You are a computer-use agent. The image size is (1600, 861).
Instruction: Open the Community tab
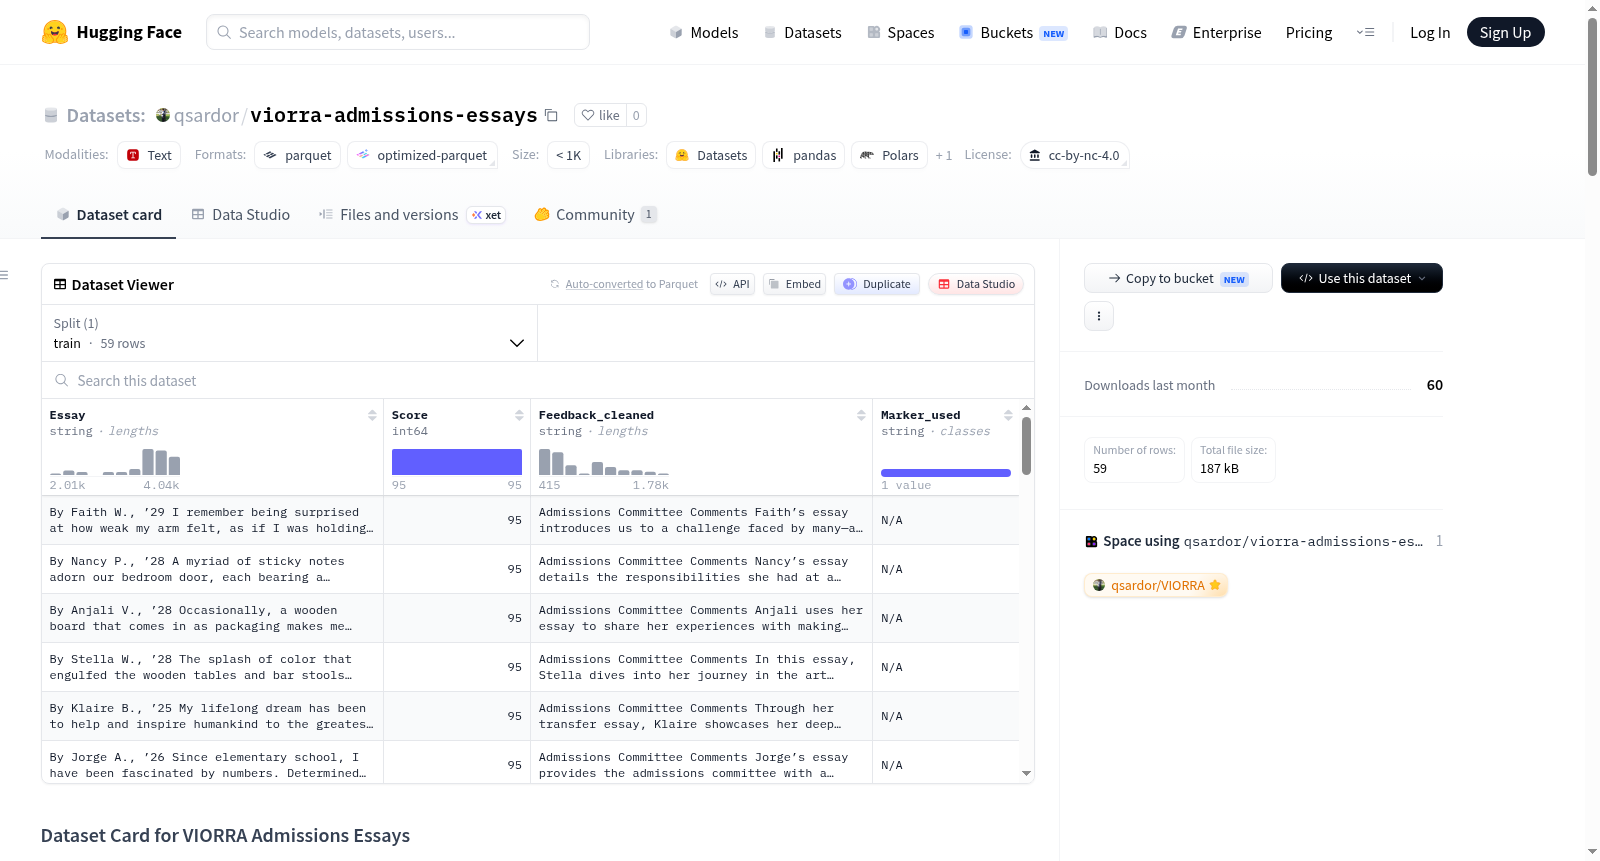(596, 215)
